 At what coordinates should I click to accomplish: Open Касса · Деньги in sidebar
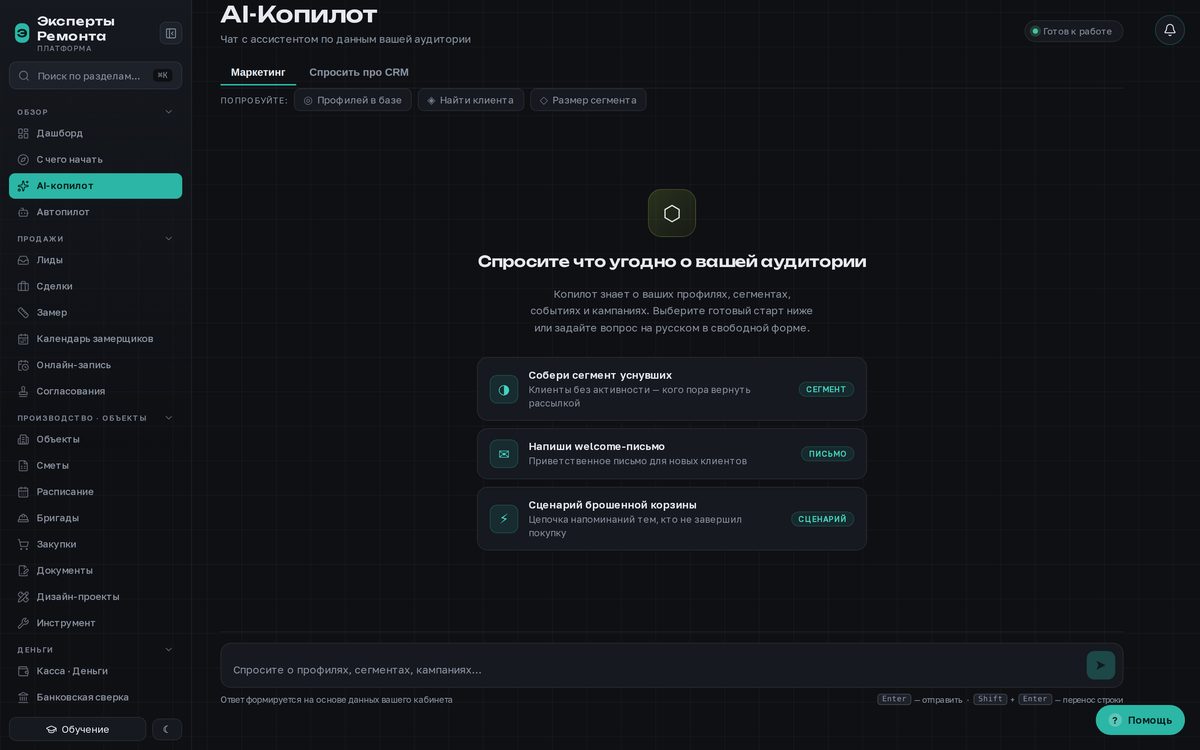(96, 671)
